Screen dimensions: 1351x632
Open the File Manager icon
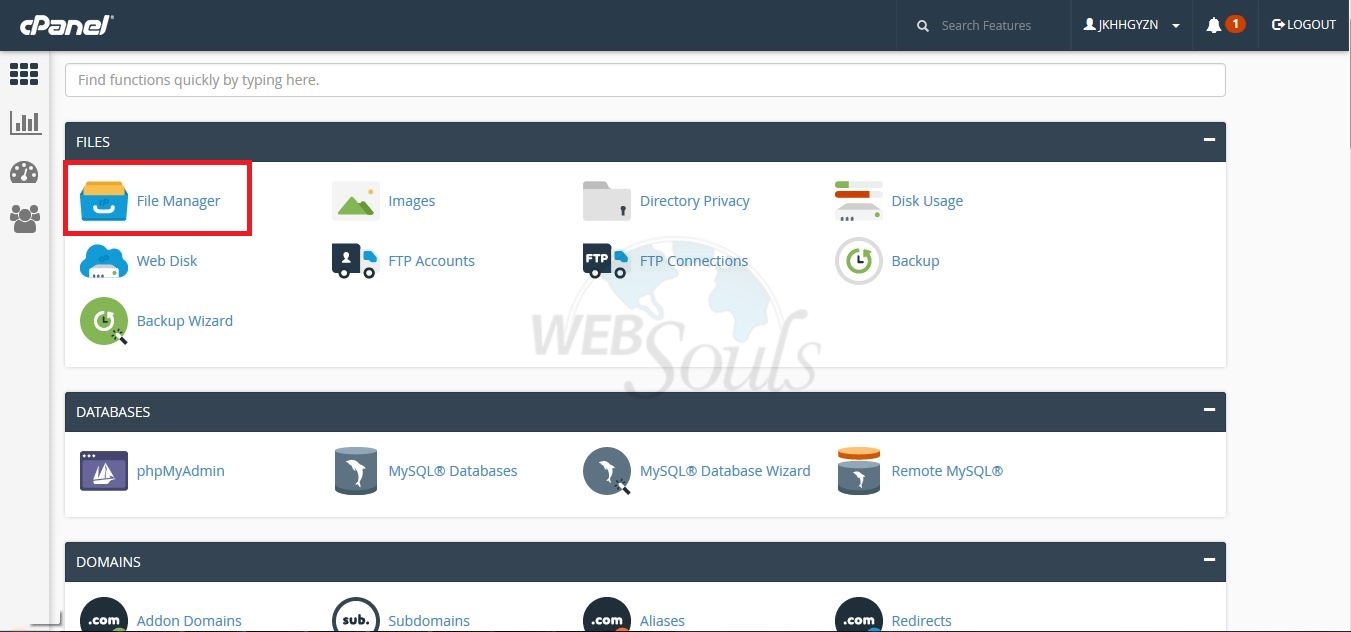[x=104, y=201]
